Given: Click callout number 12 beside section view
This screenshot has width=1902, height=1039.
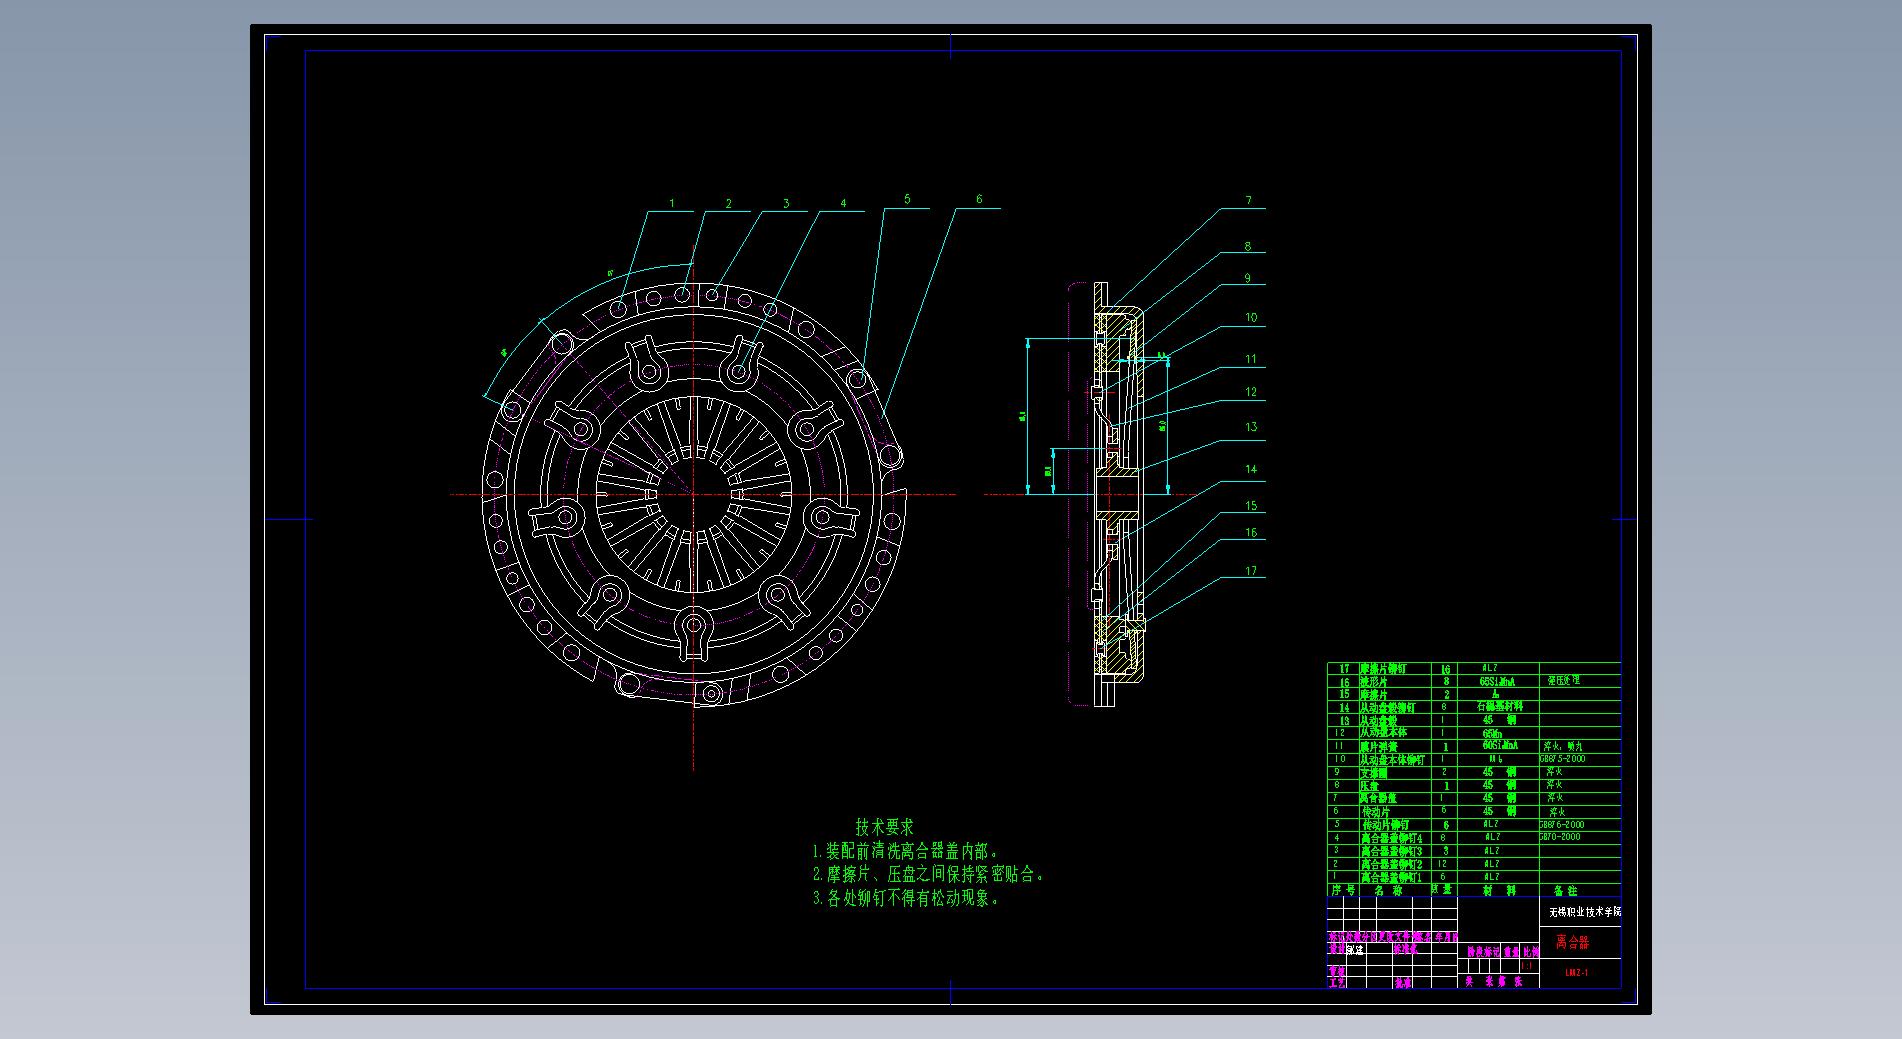Looking at the screenshot, I should [x=1251, y=392].
